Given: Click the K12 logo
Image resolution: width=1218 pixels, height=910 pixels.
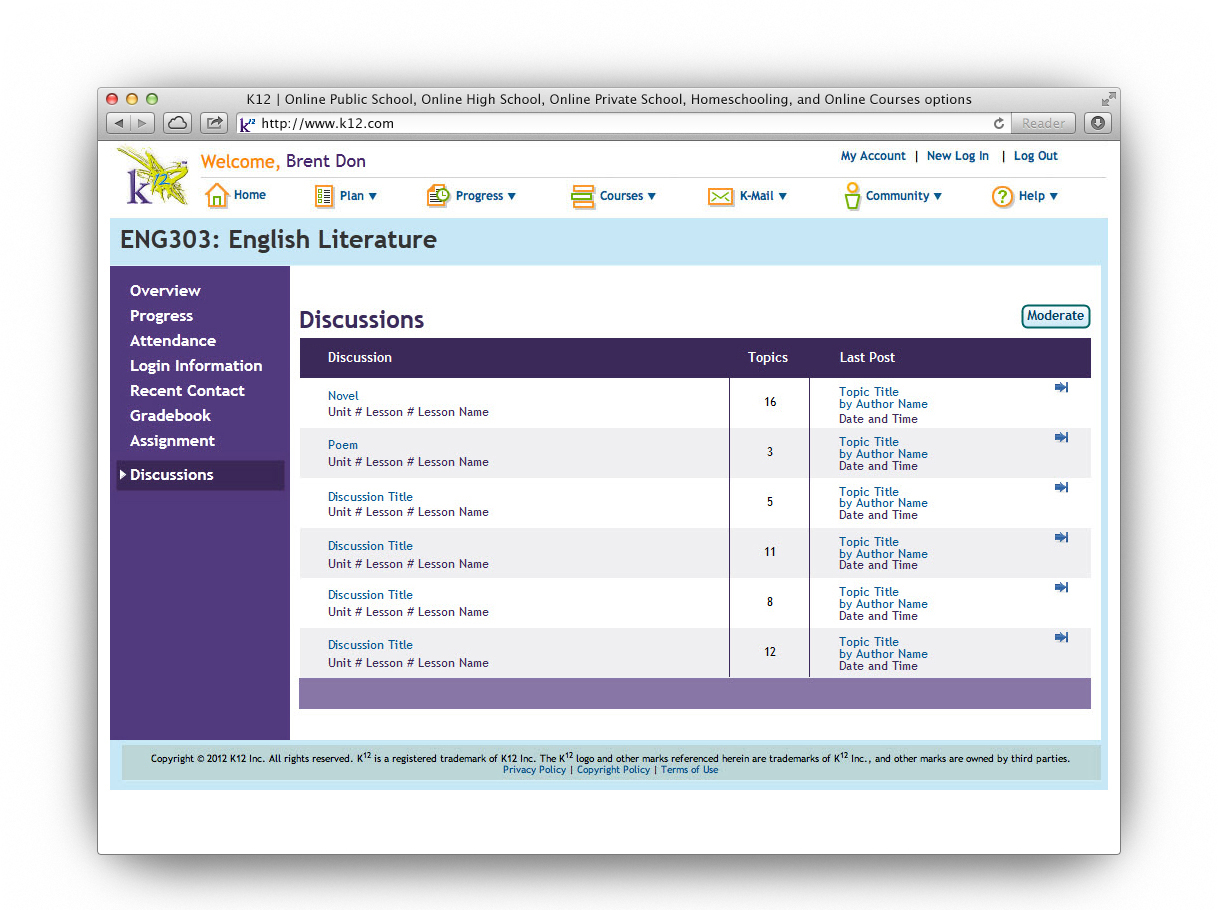Looking at the screenshot, I should [x=152, y=177].
